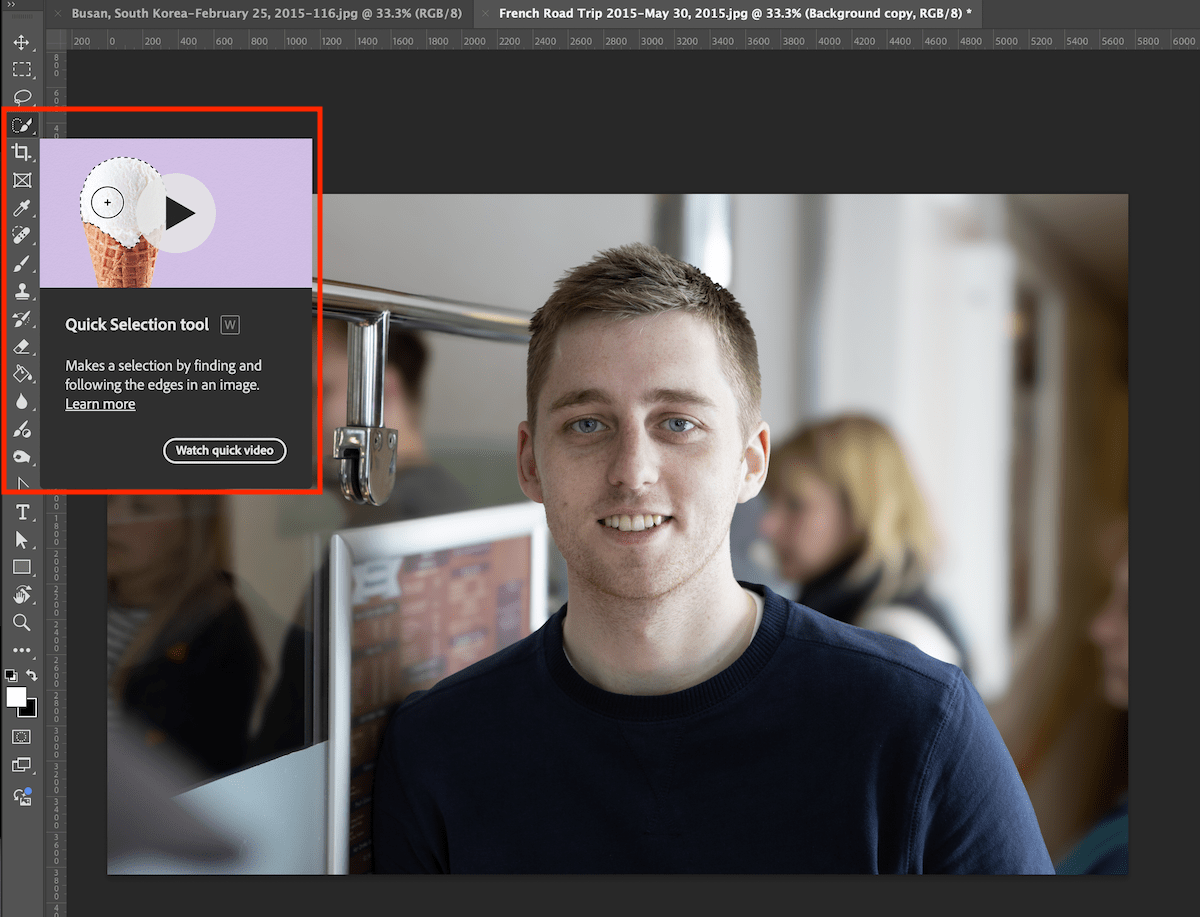Select the Clone Stamp tool

[x=22, y=291]
